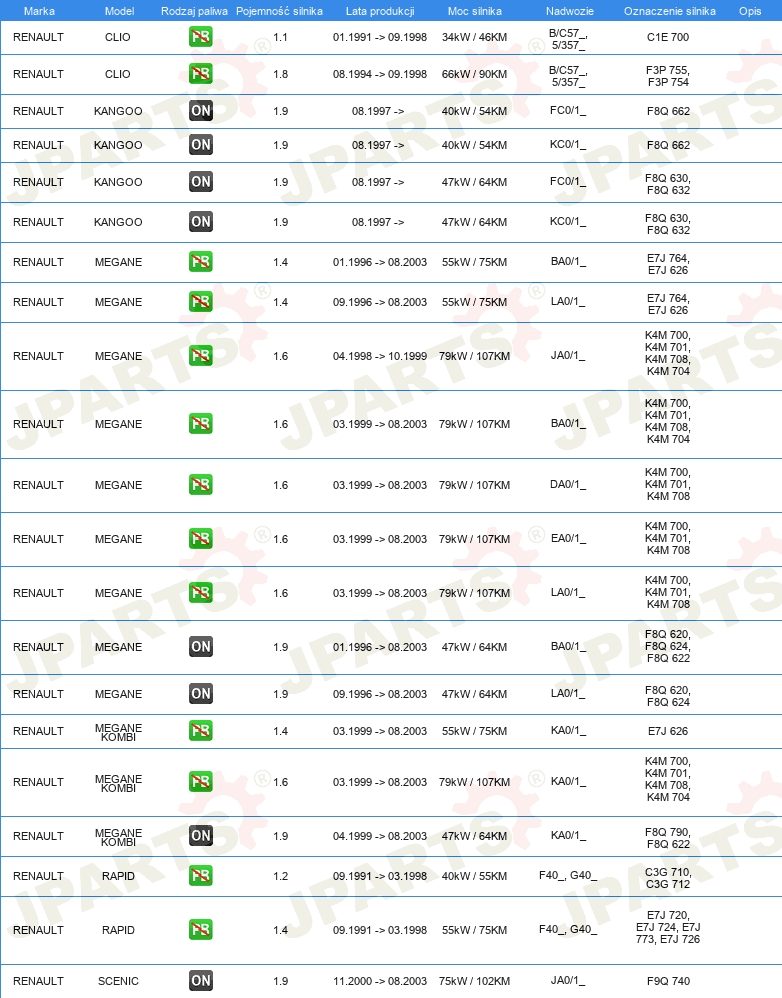Viewport: 782px width, 998px height.
Task: Click body code EA0/1_
Action: [568, 538]
